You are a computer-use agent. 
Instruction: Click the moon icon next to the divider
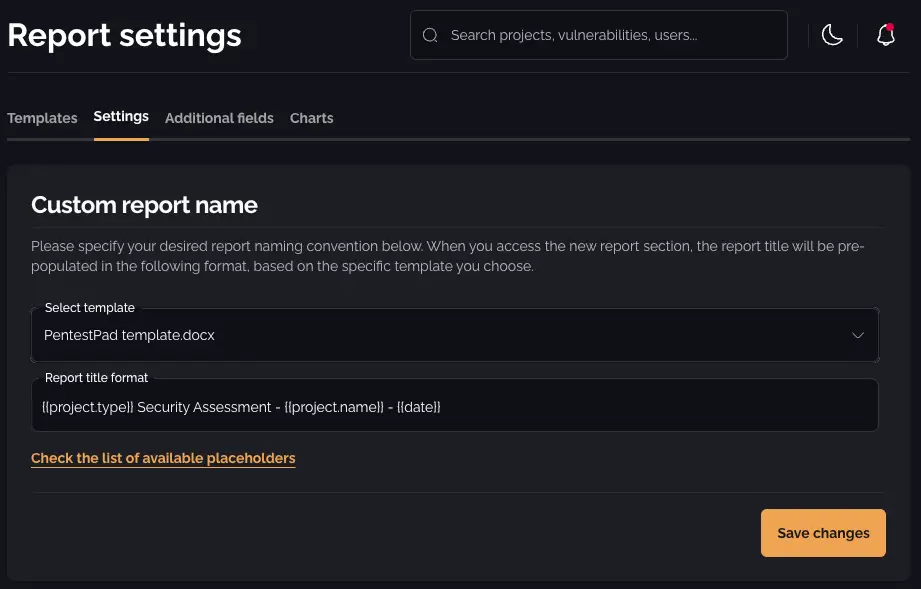(833, 35)
